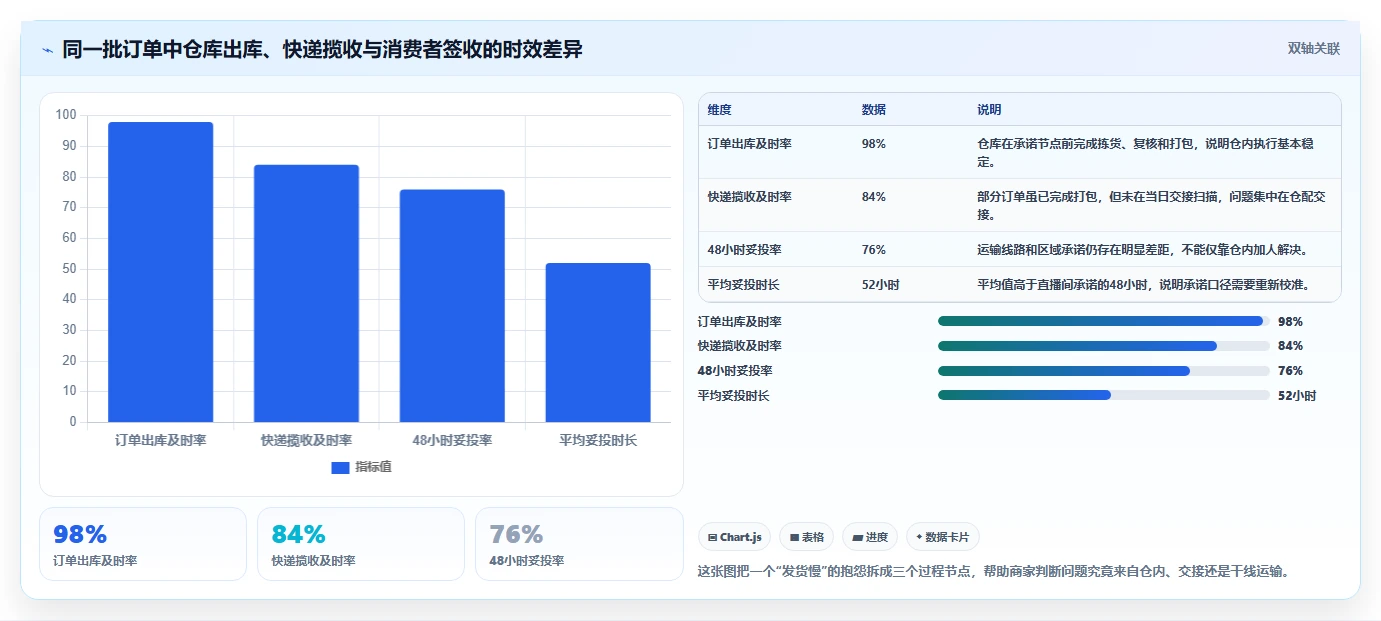Click table cell value 52小时

pyautogui.click(x=880, y=285)
